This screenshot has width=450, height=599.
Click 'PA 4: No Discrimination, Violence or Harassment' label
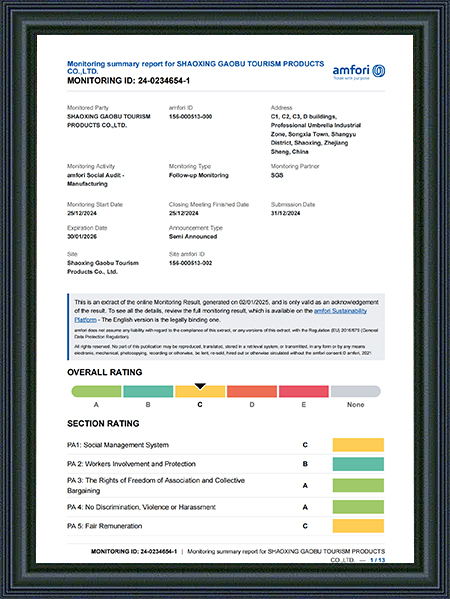pyautogui.click(x=141, y=507)
